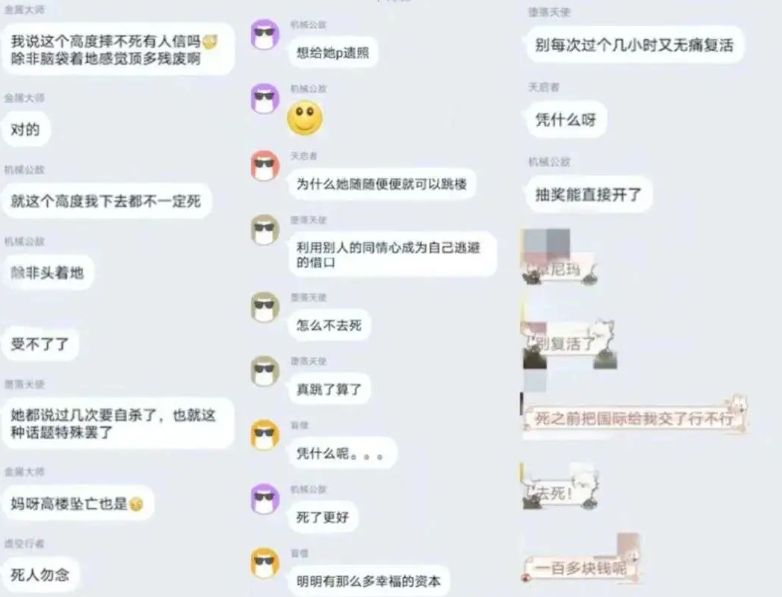Click the purple avatar next to "想给她p遗照"

pyautogui.click(x=265, y=34)
